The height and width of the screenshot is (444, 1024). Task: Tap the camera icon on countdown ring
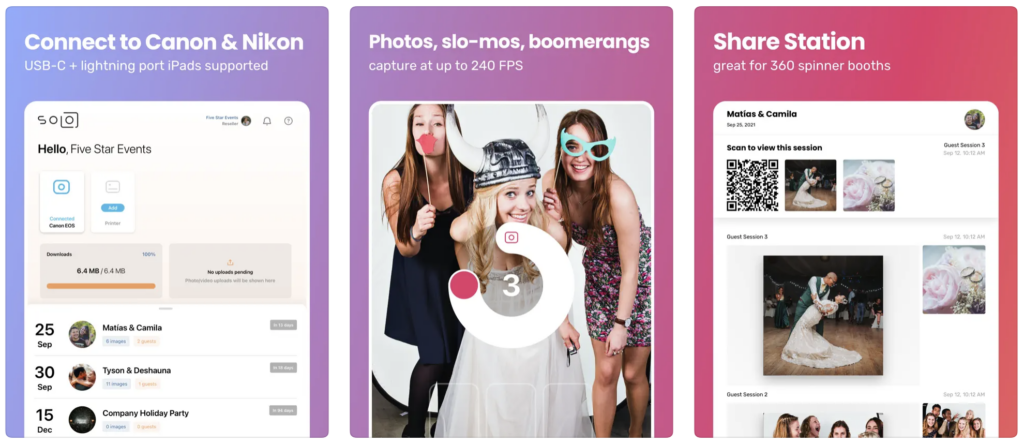coord(511,238)
